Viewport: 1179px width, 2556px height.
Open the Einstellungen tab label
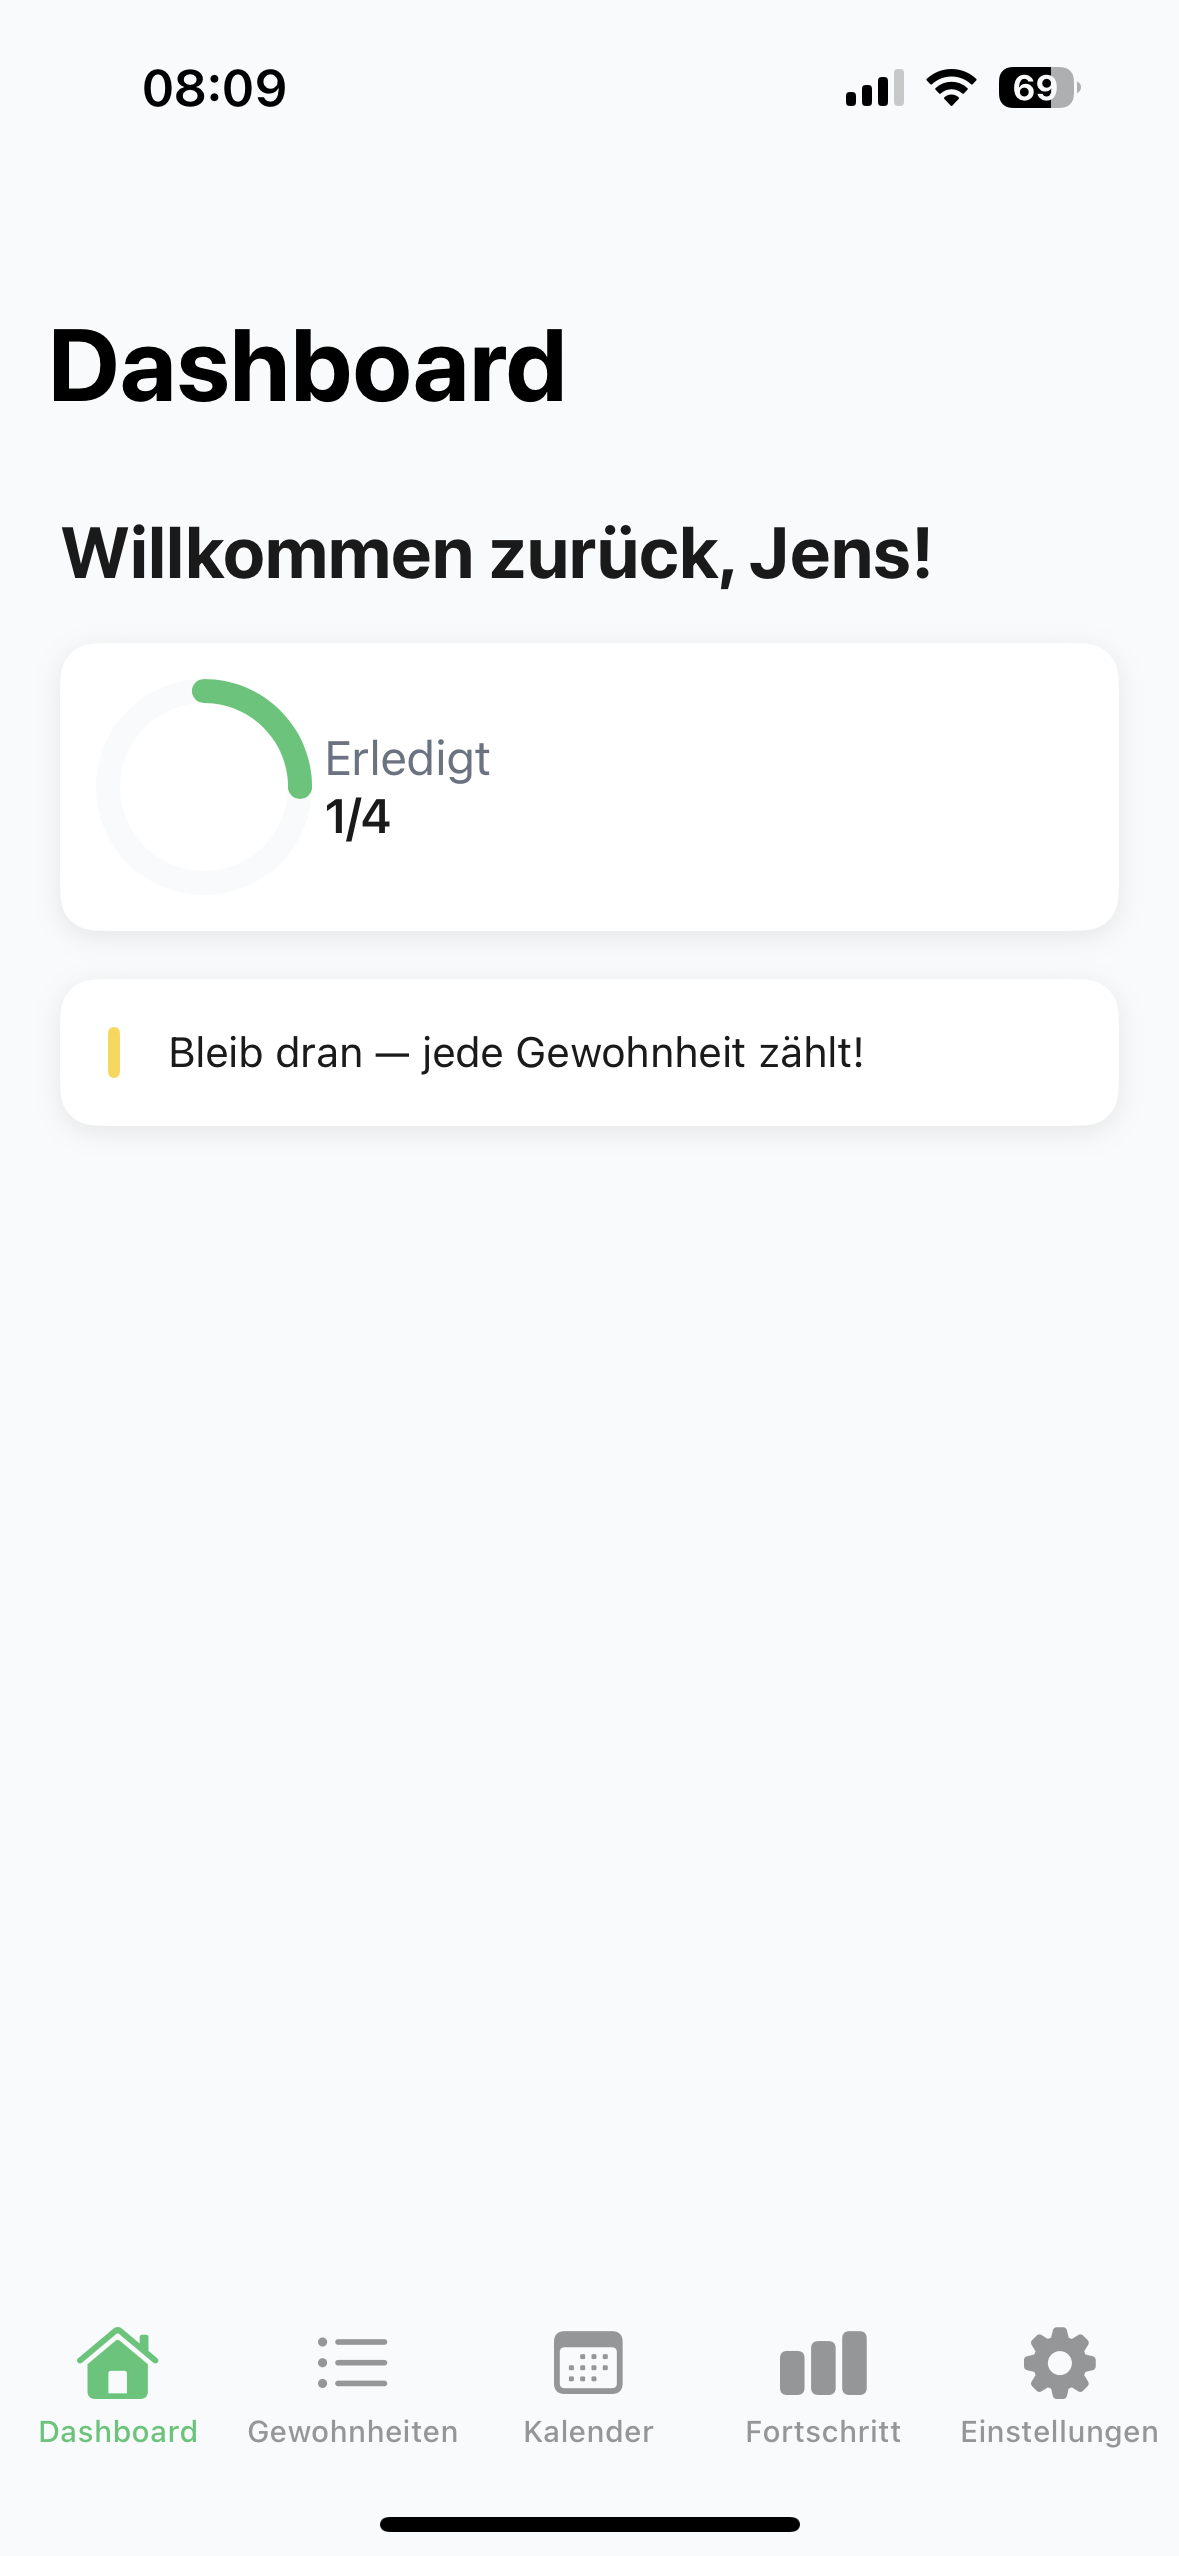(1059, 2431)
